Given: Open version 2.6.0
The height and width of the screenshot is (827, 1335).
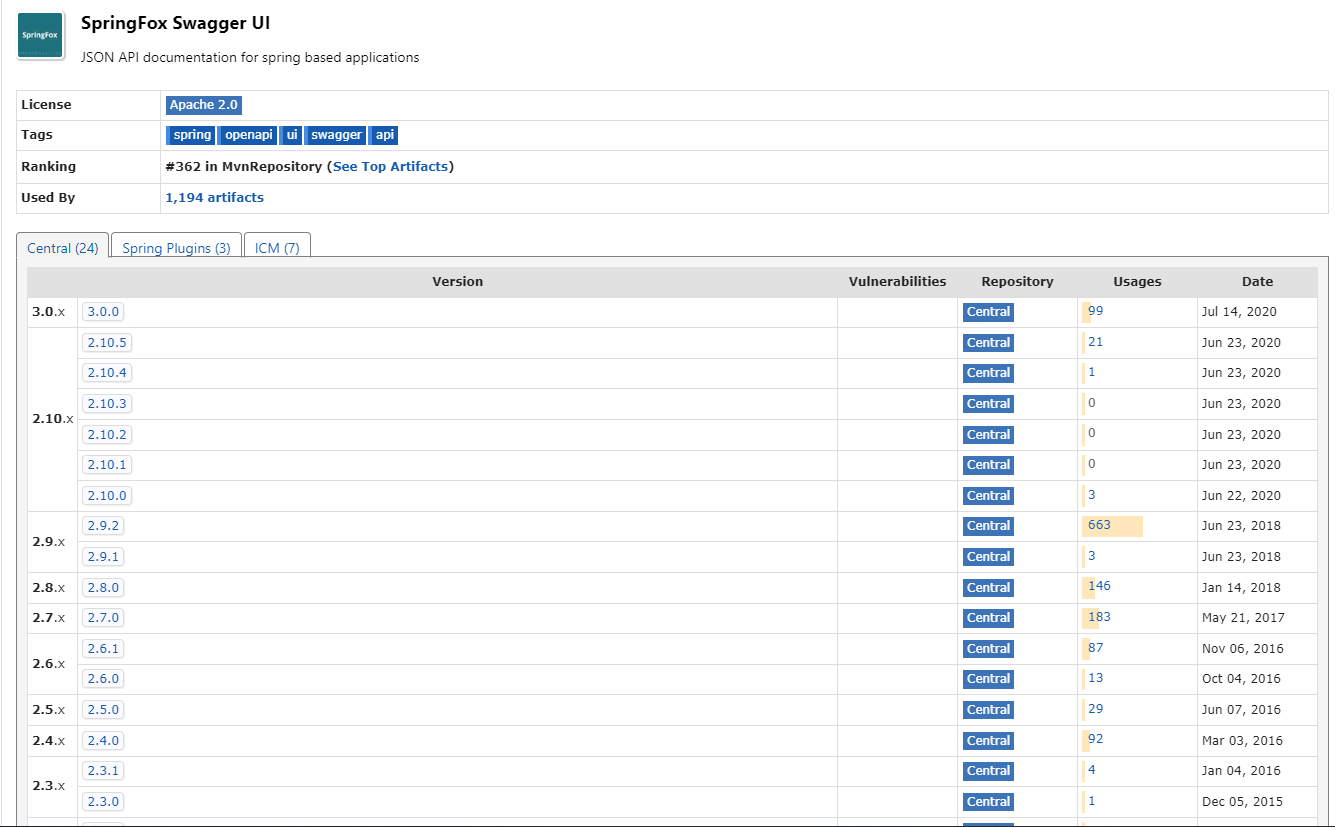Looking at the screenshot, I should [103, 679].
